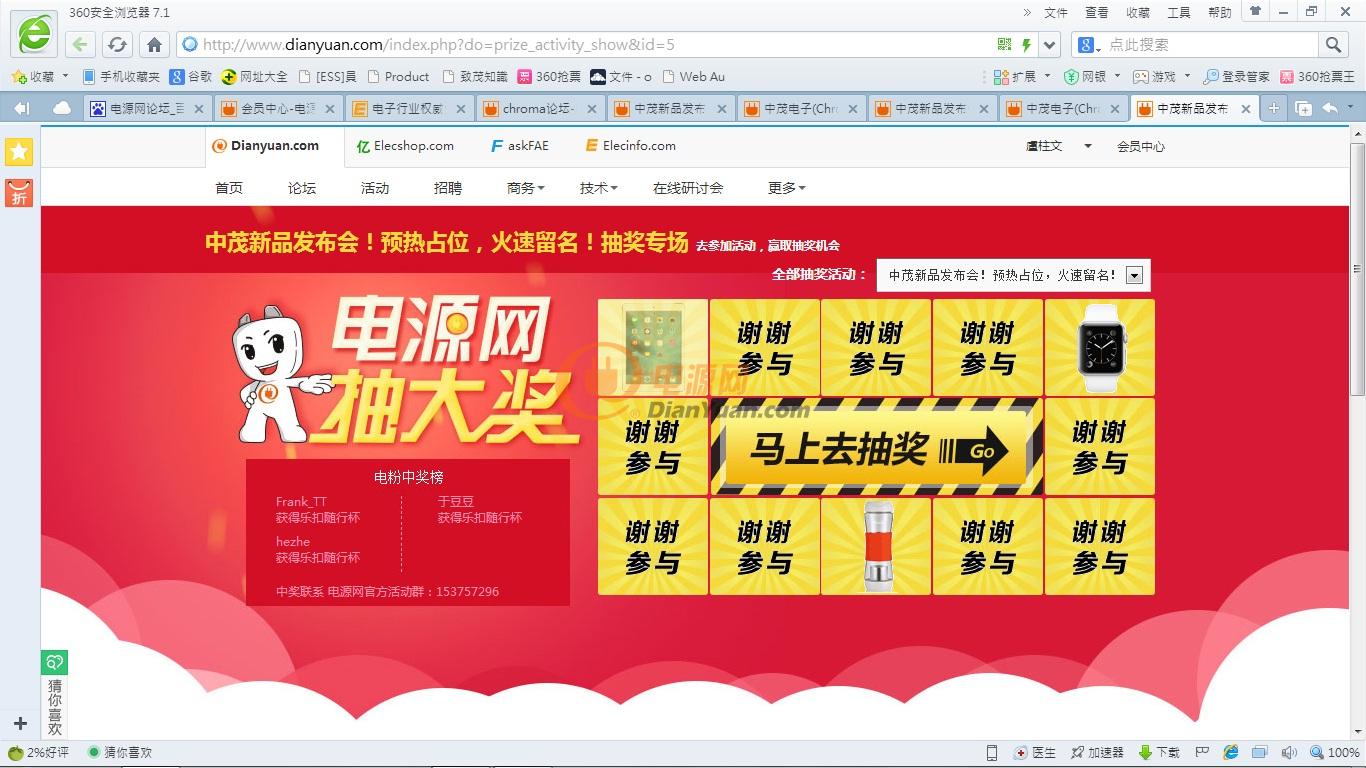Open the 360抢票 bookmark
This screenshot has height=768, width=1366.
point(549,76)
